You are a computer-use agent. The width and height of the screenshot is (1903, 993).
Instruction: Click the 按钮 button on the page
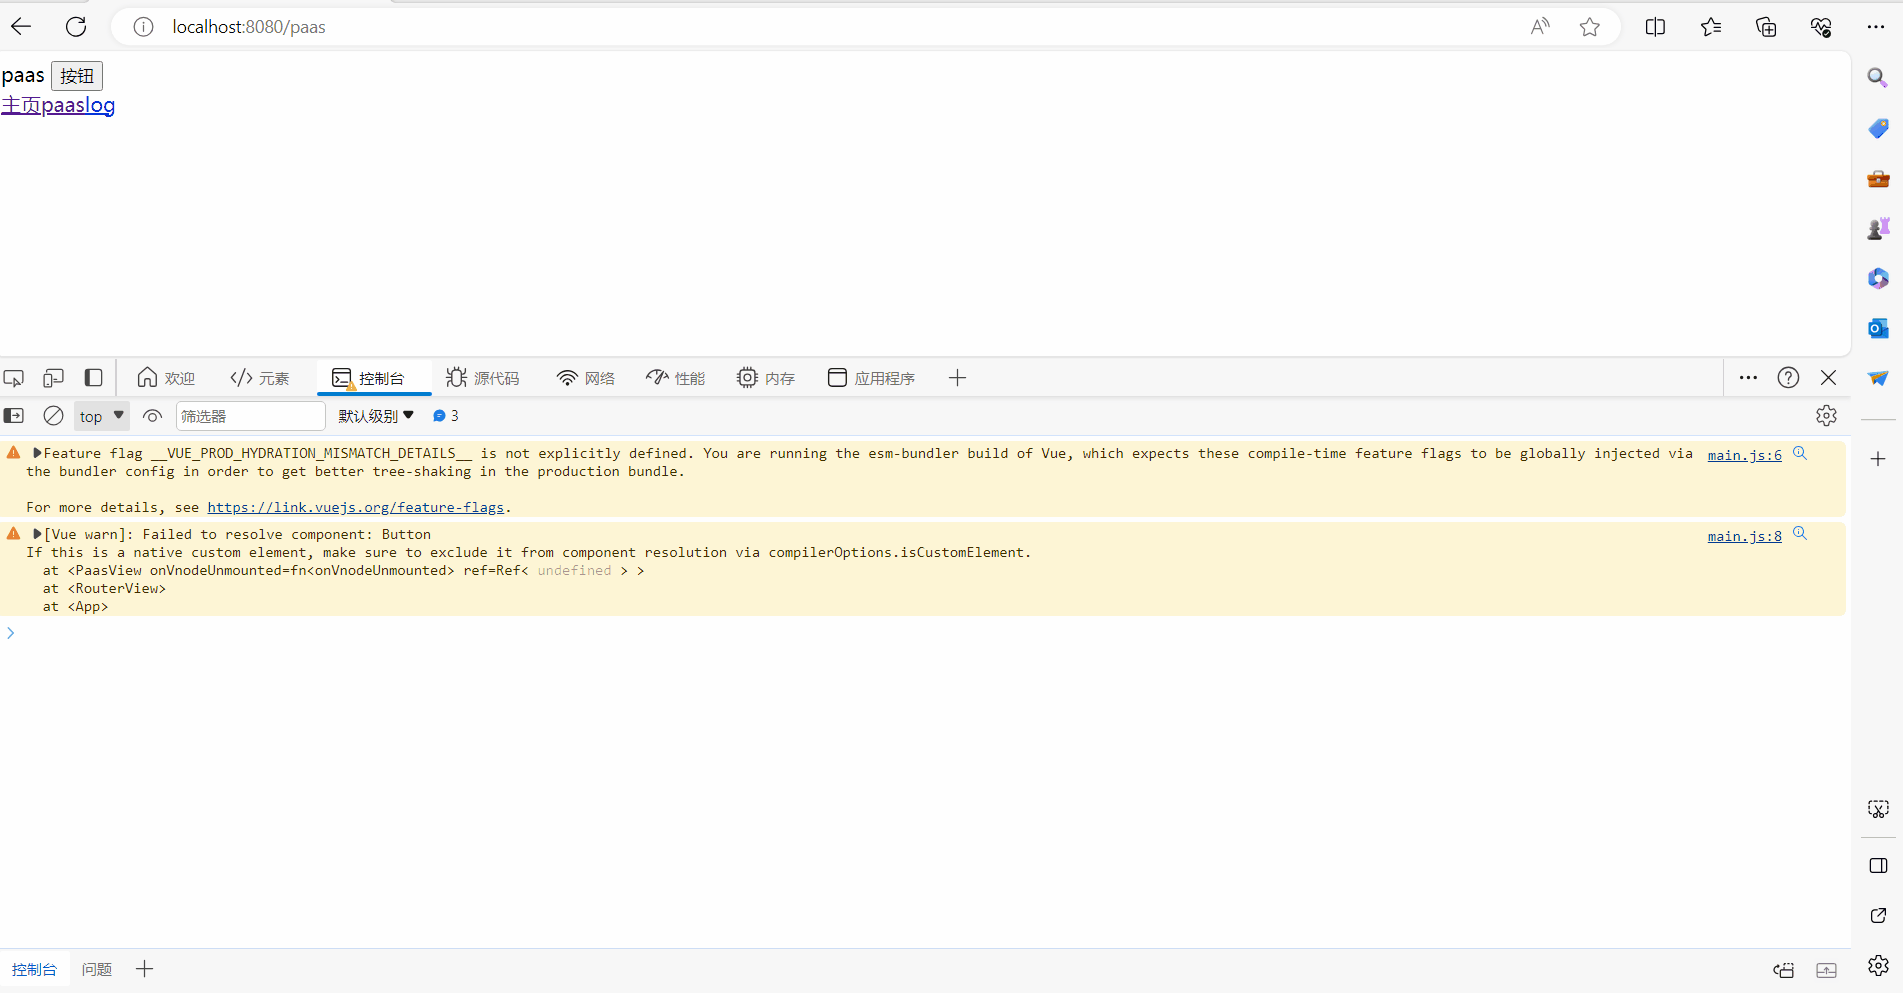coord(77,75)
